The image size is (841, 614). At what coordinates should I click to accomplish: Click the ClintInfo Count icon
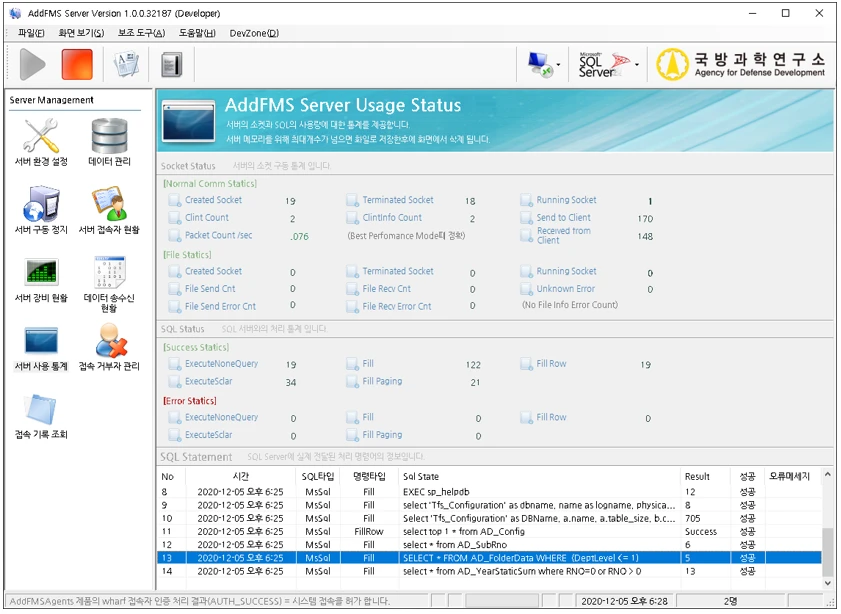[x=352, y=218]
